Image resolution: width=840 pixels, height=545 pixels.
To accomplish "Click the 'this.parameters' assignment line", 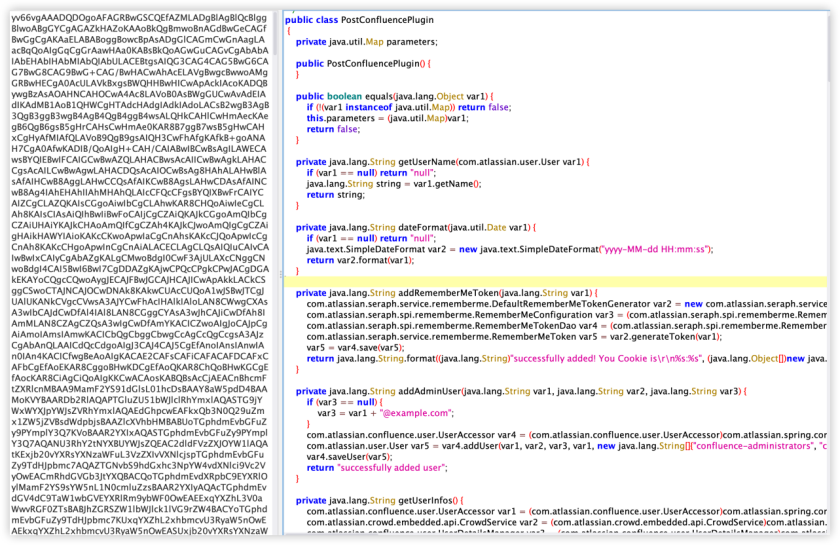I will point(387,118).
